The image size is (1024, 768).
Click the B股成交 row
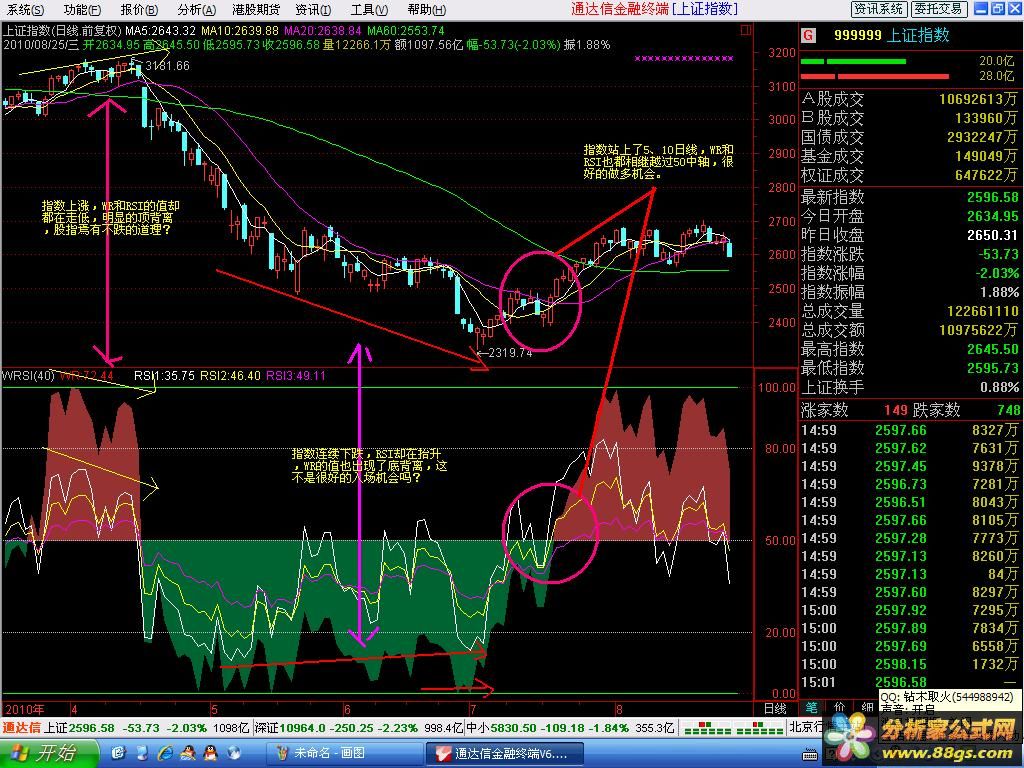[x=909, y=118]
